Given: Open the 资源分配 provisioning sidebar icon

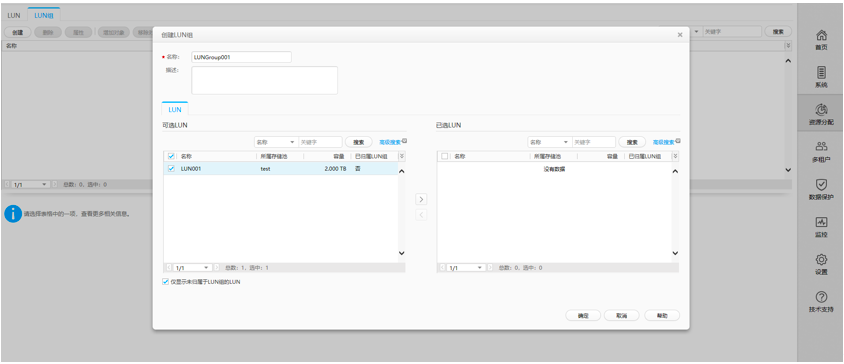Looking at the screenshot, I should 821,115.
